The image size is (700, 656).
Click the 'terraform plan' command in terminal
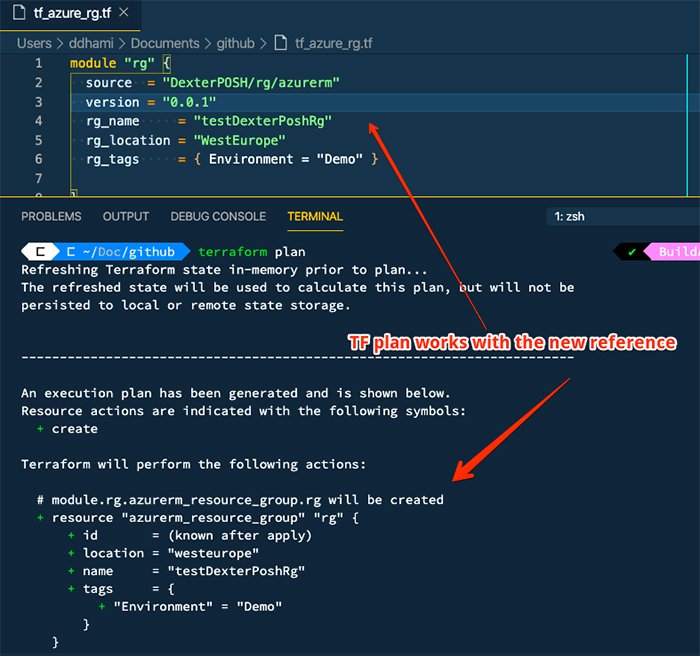click(x=252, y=252)
